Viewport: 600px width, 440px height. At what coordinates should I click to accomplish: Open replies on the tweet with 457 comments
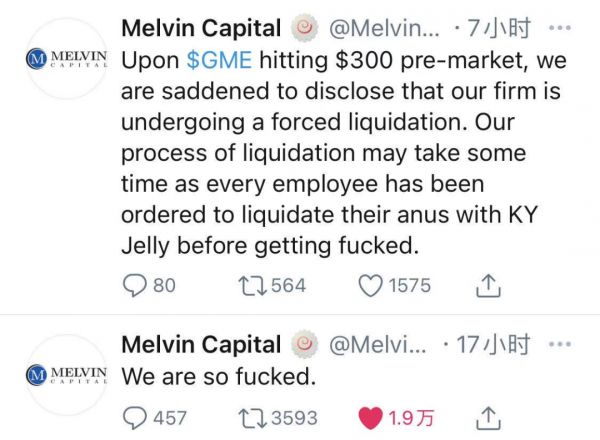(x=135, y=417)
